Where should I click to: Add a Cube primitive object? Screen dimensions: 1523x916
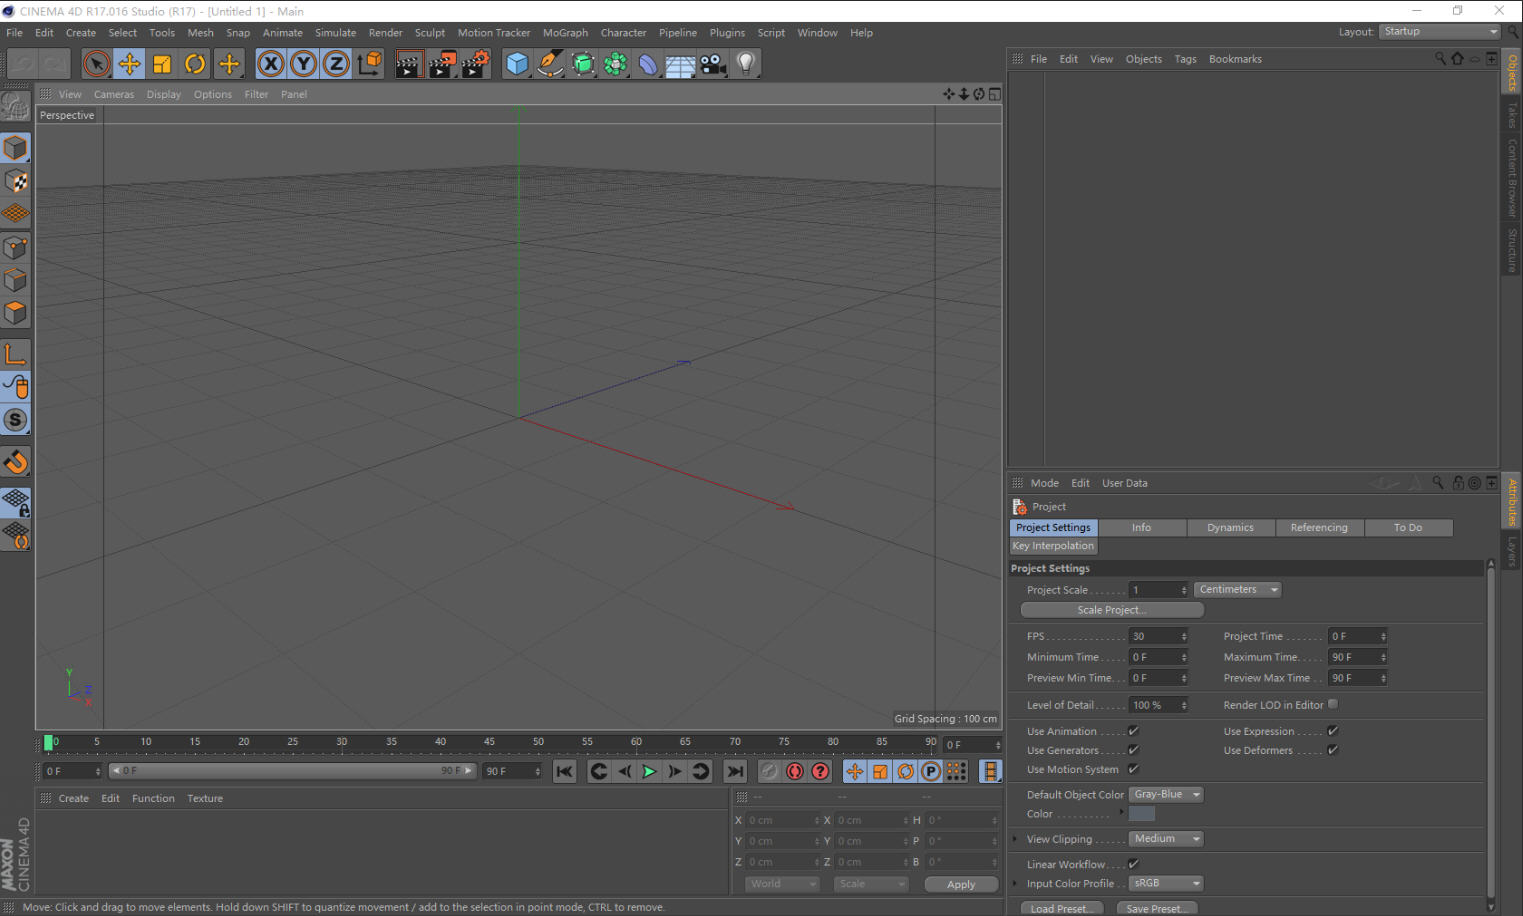click(517, 64)
